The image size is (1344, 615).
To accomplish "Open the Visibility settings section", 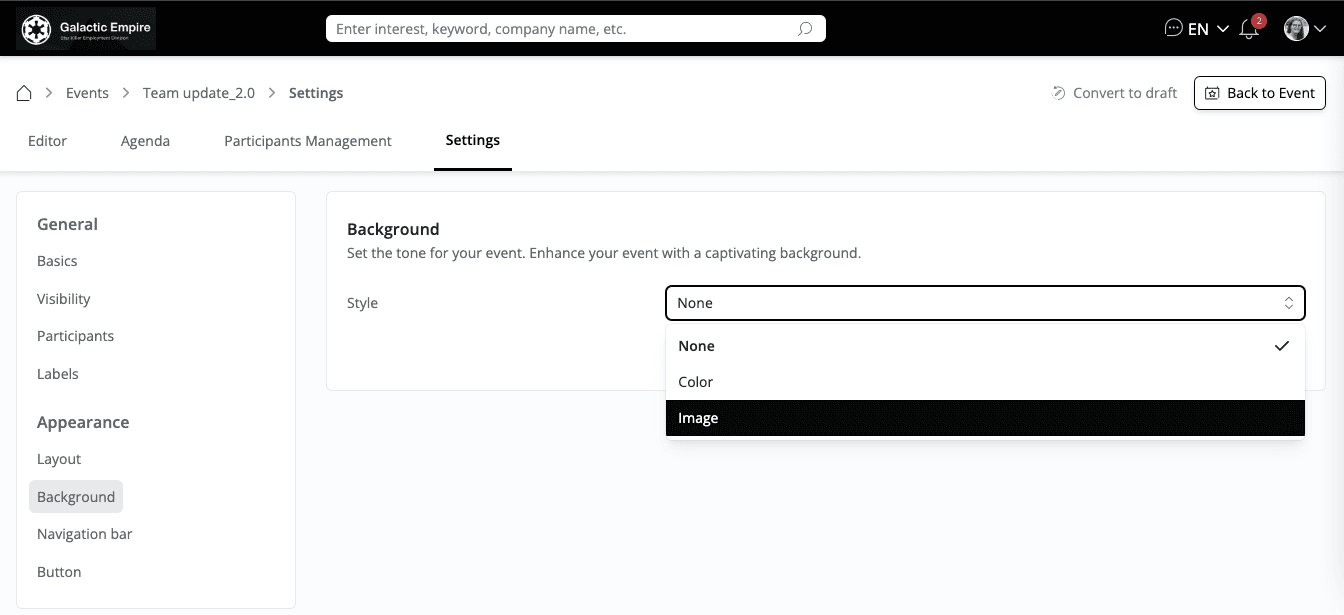I will [x=64, y=299].
